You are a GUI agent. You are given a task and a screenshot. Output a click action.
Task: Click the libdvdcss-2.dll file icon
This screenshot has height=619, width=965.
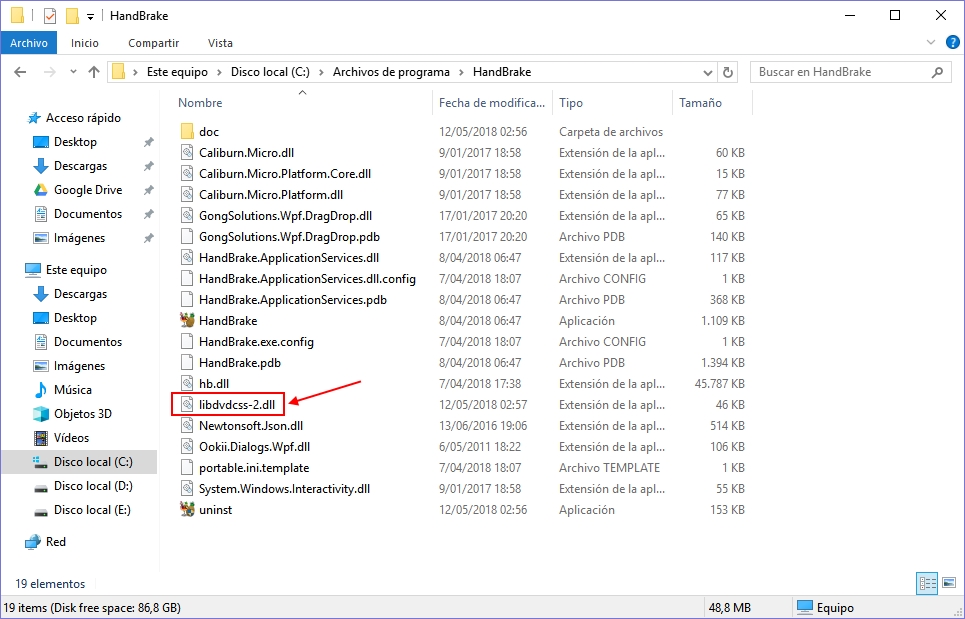click(188, 404)
